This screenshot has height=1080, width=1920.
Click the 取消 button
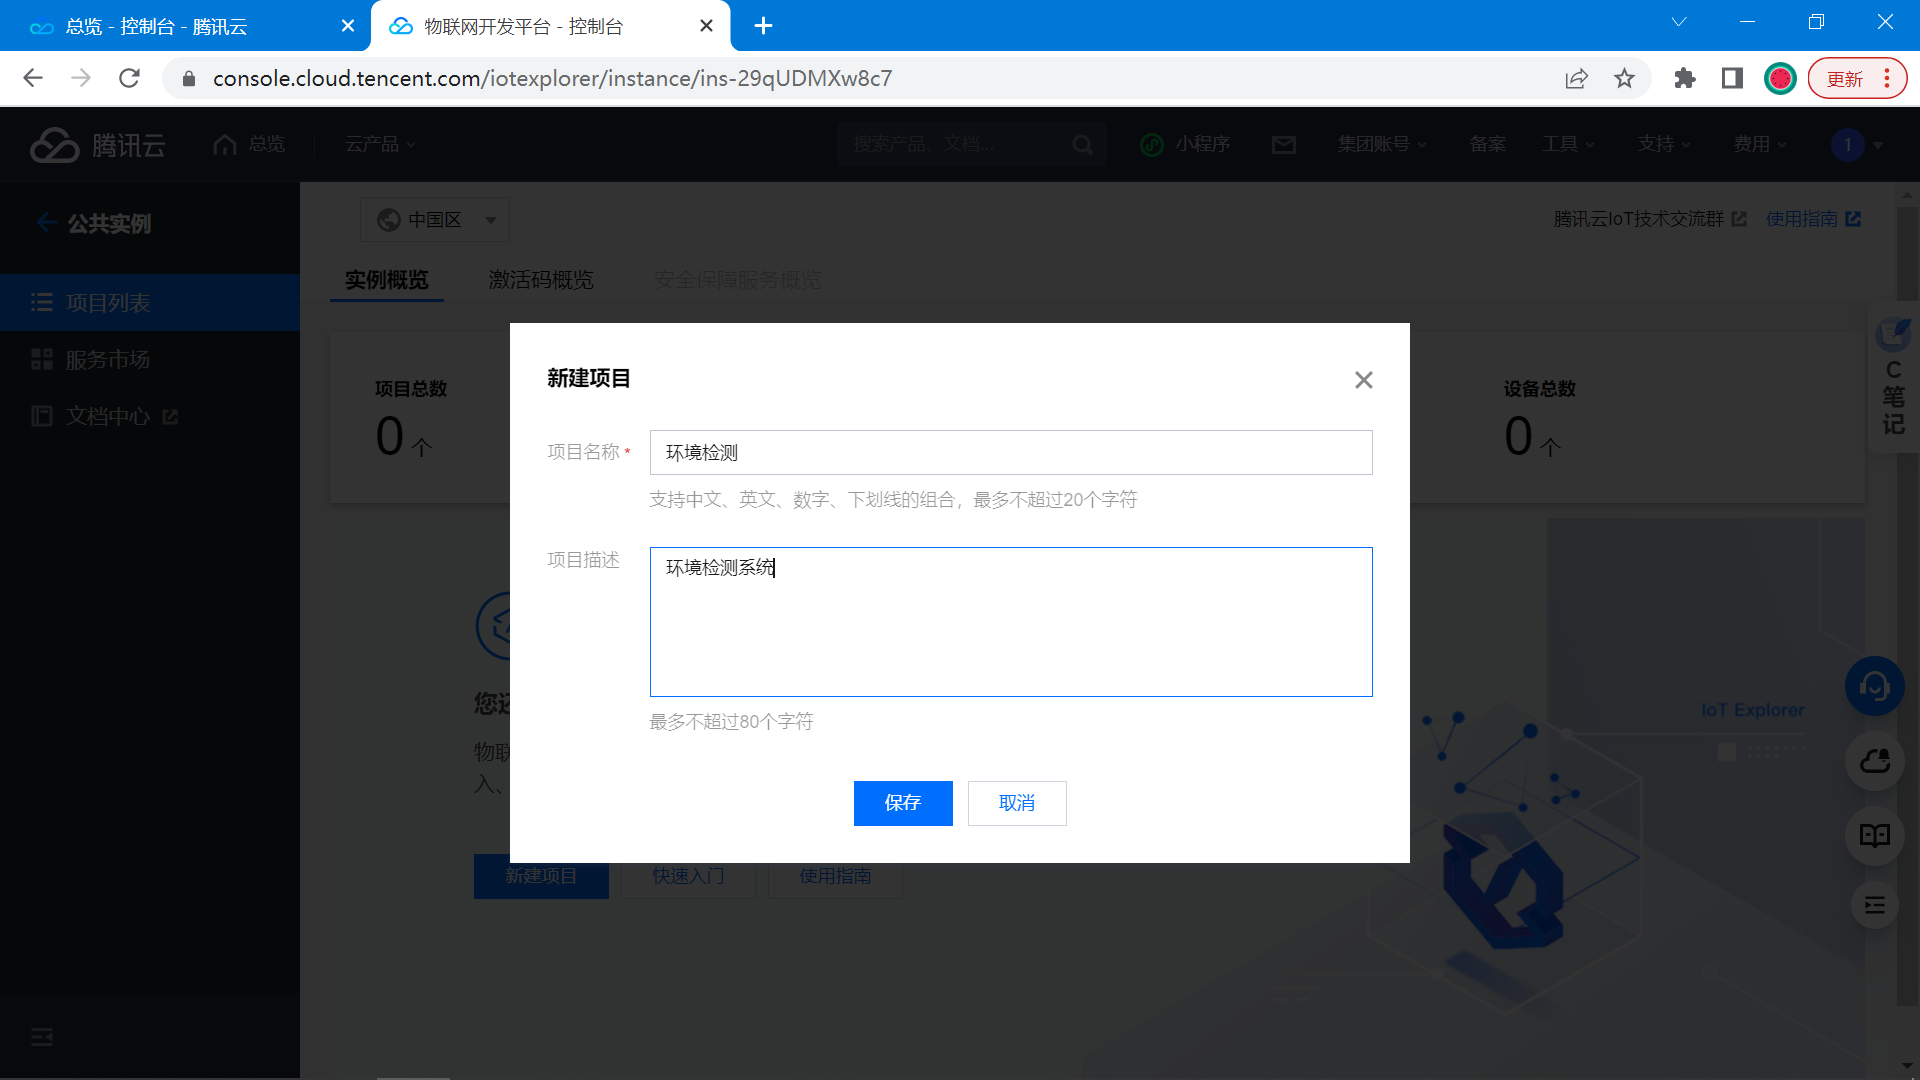[1016, 803]
